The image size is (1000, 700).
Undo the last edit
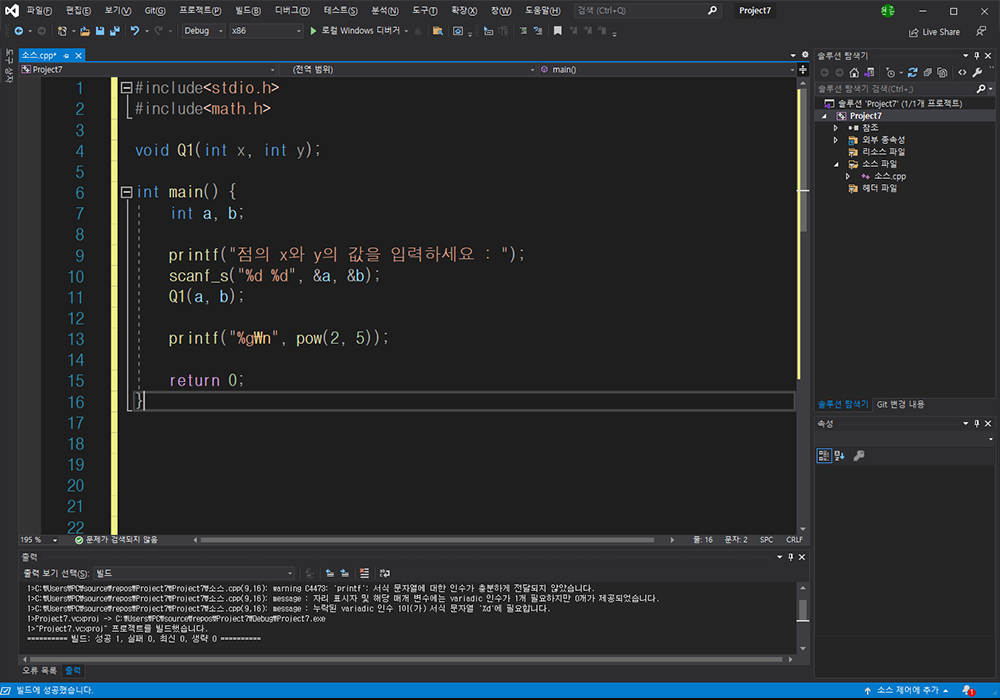[135, 31]
